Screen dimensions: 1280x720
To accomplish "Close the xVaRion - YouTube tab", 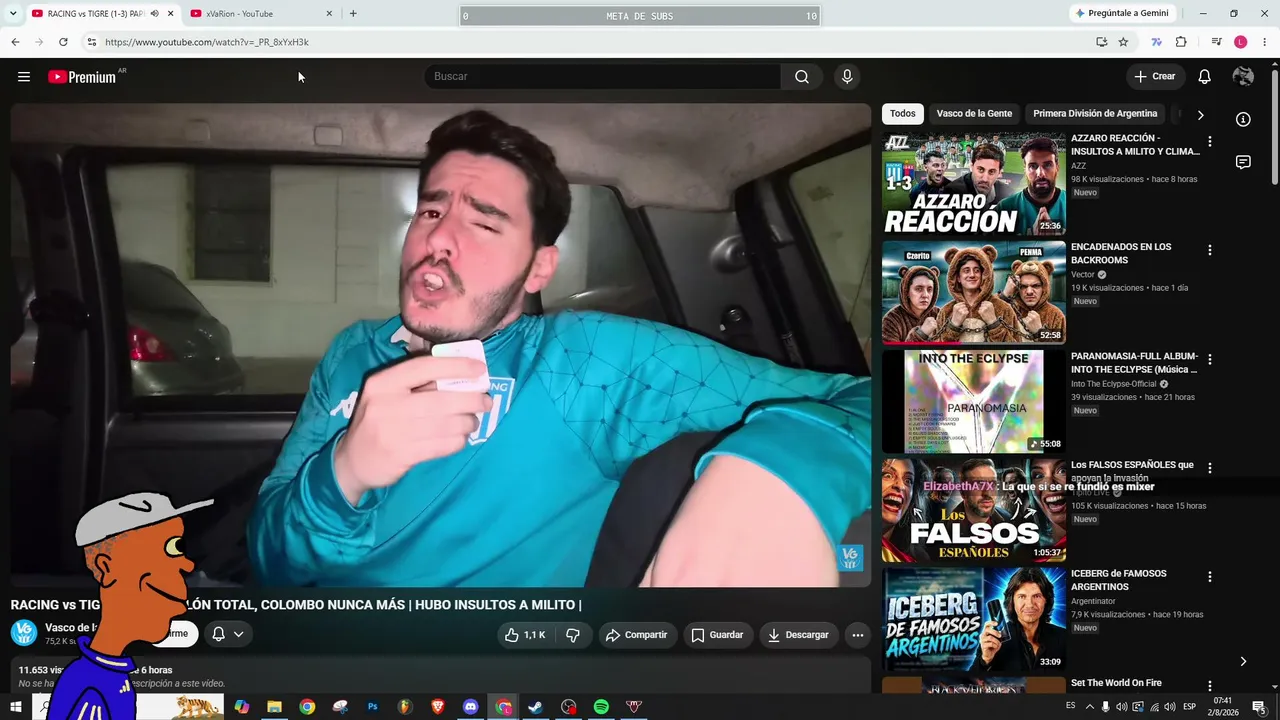I will click(329, 14).
